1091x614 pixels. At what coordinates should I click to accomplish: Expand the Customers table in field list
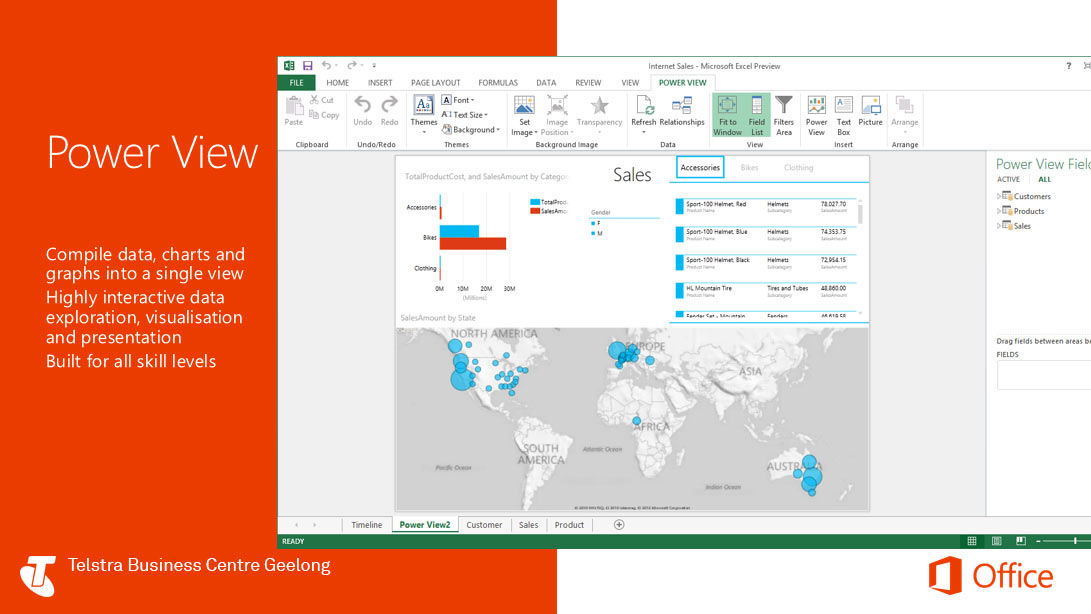[x=999, y=196]
